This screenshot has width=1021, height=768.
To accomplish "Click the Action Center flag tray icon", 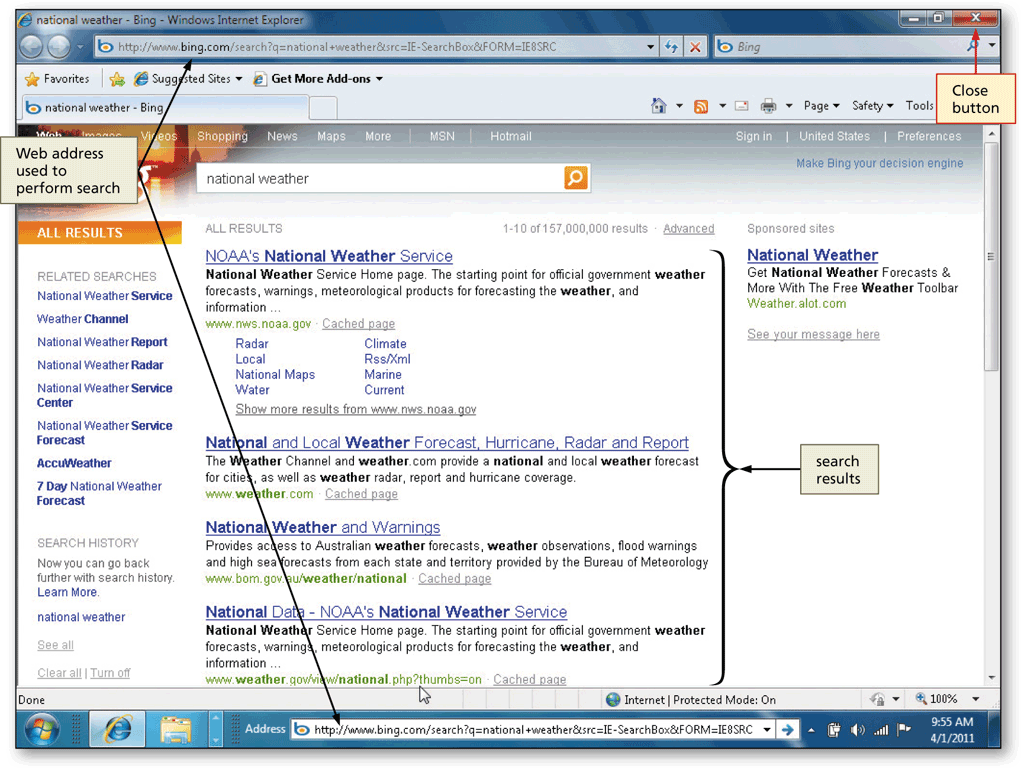I will coord(904,730).
